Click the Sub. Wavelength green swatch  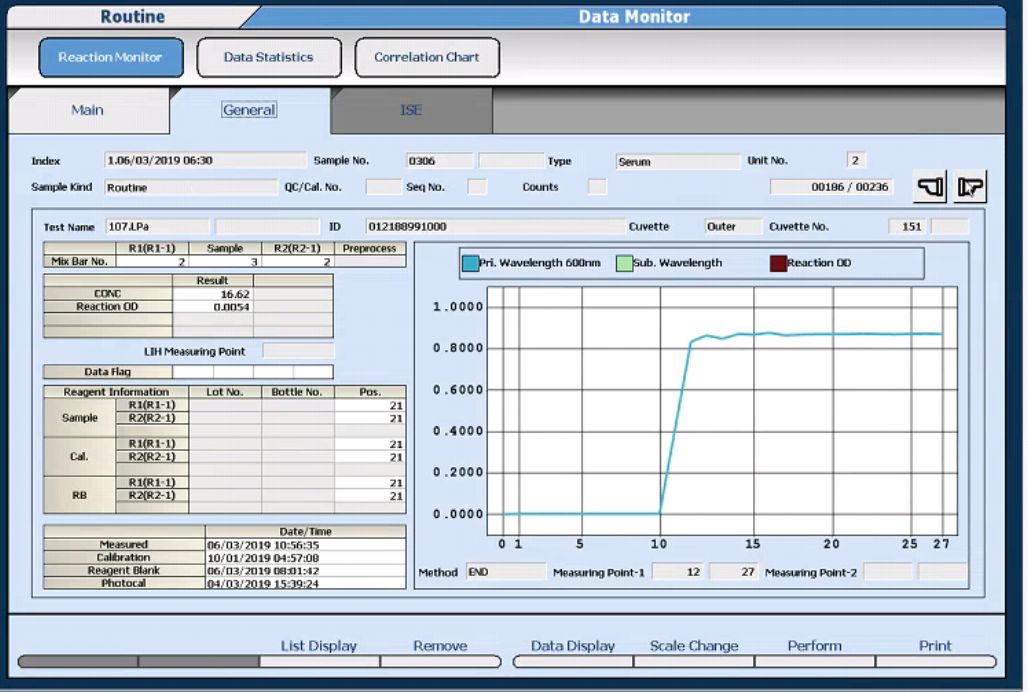click(624, 263)
